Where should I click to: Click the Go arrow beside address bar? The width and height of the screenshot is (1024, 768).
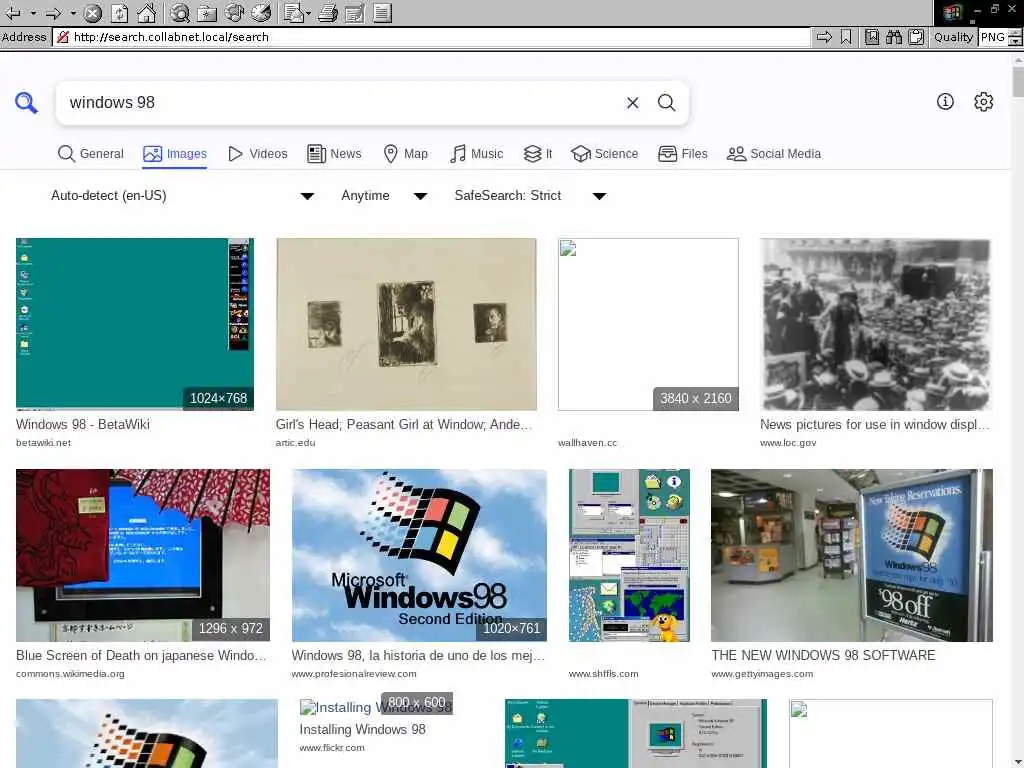pos(824,37)
